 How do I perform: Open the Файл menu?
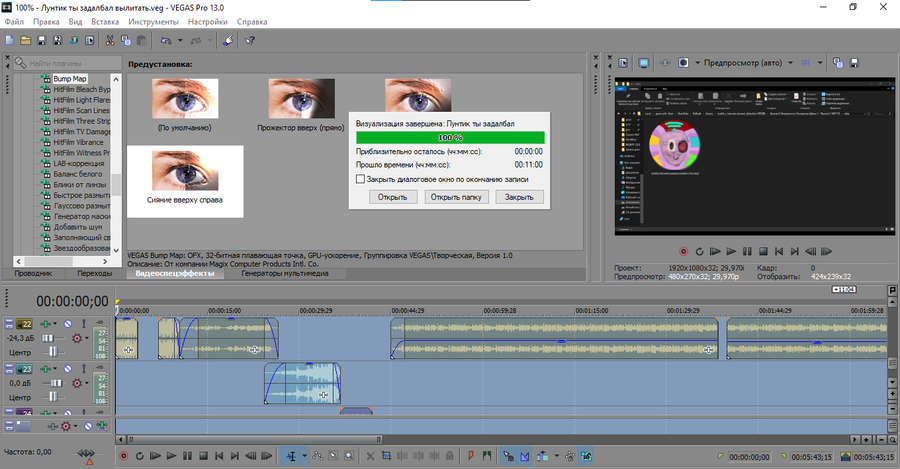point(14,22)
